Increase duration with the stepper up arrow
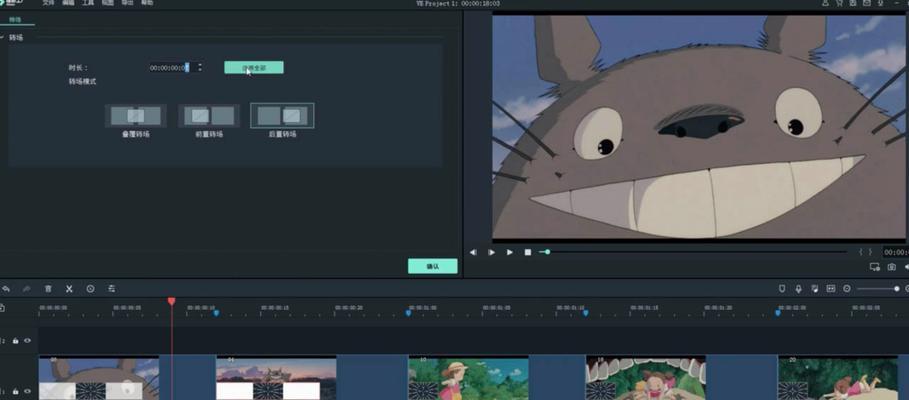The width and height of the screenshot is (909, 400). coord(200,65)
